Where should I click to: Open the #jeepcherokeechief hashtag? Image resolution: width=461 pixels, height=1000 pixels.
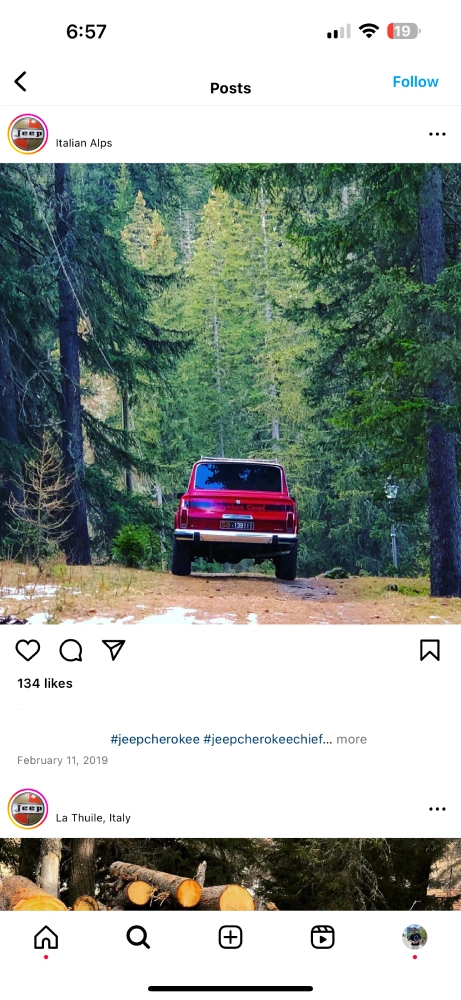268,739
